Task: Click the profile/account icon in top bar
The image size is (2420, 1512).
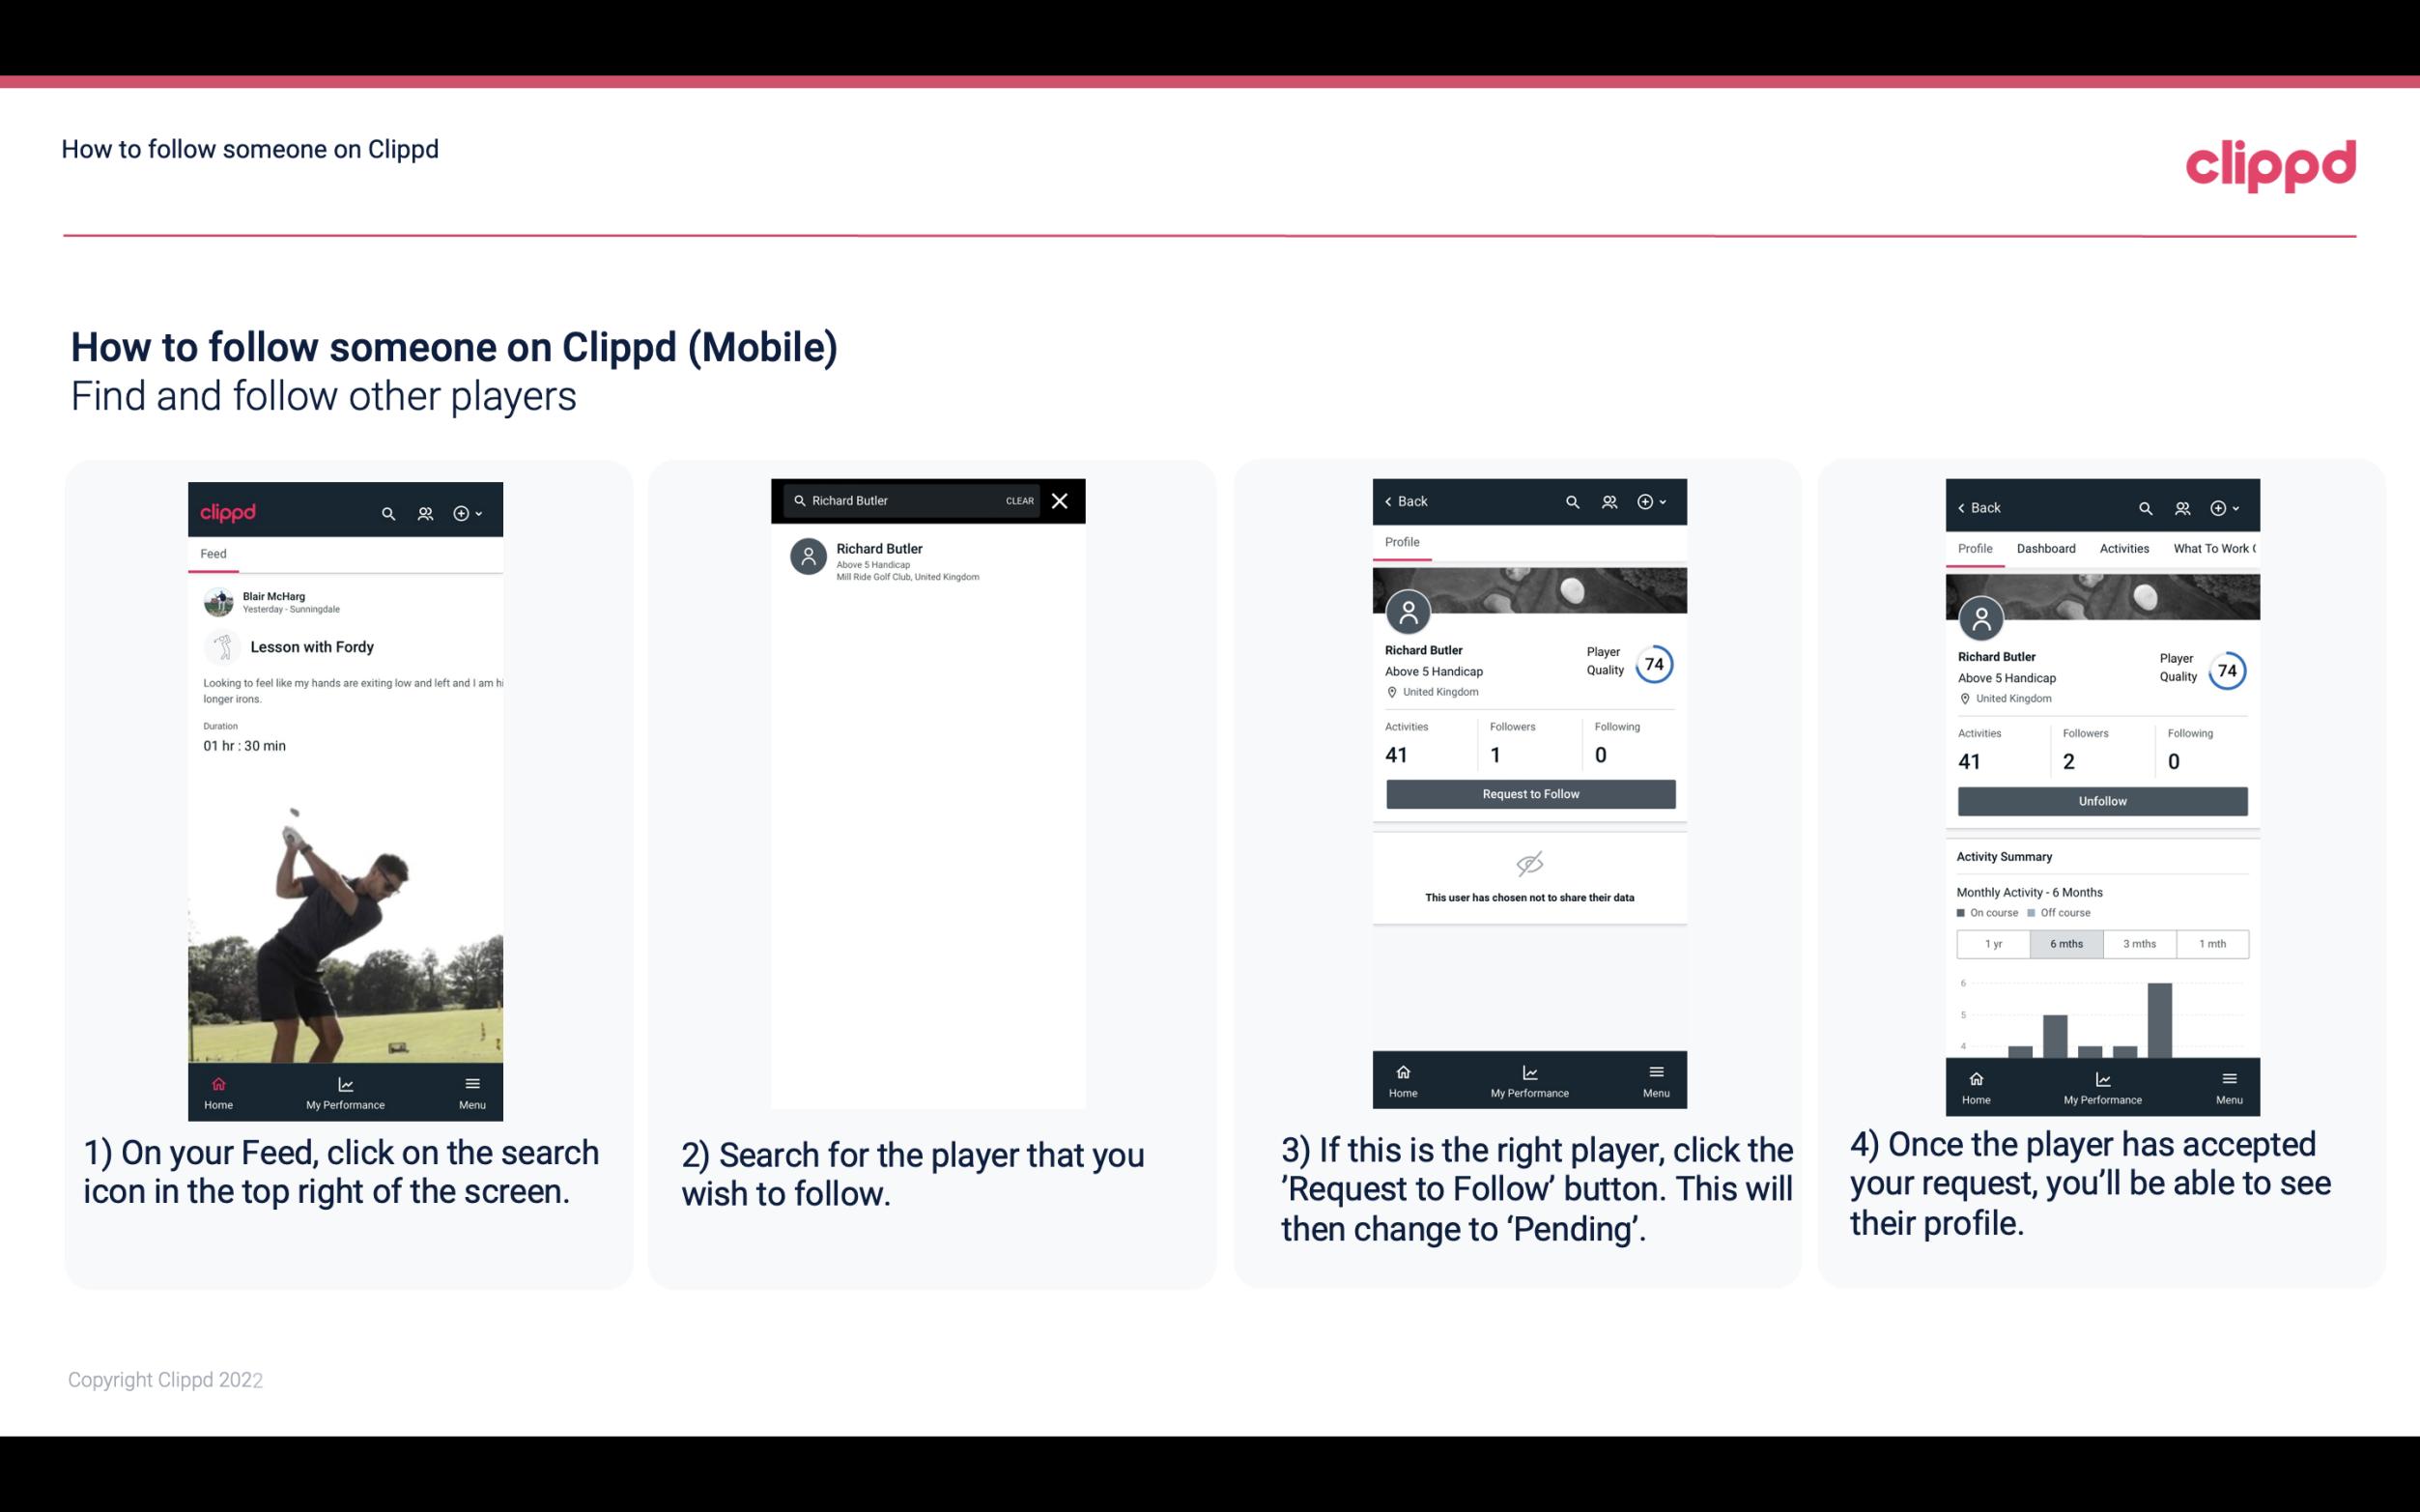Action: (x=423, y=510)
